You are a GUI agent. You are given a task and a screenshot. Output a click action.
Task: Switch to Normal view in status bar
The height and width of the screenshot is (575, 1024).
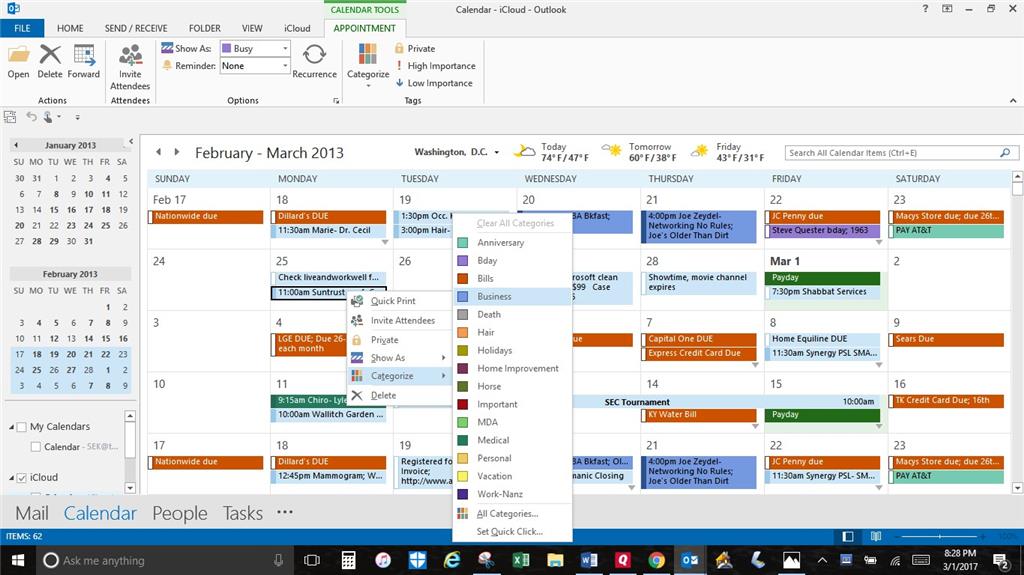[848, 536]
